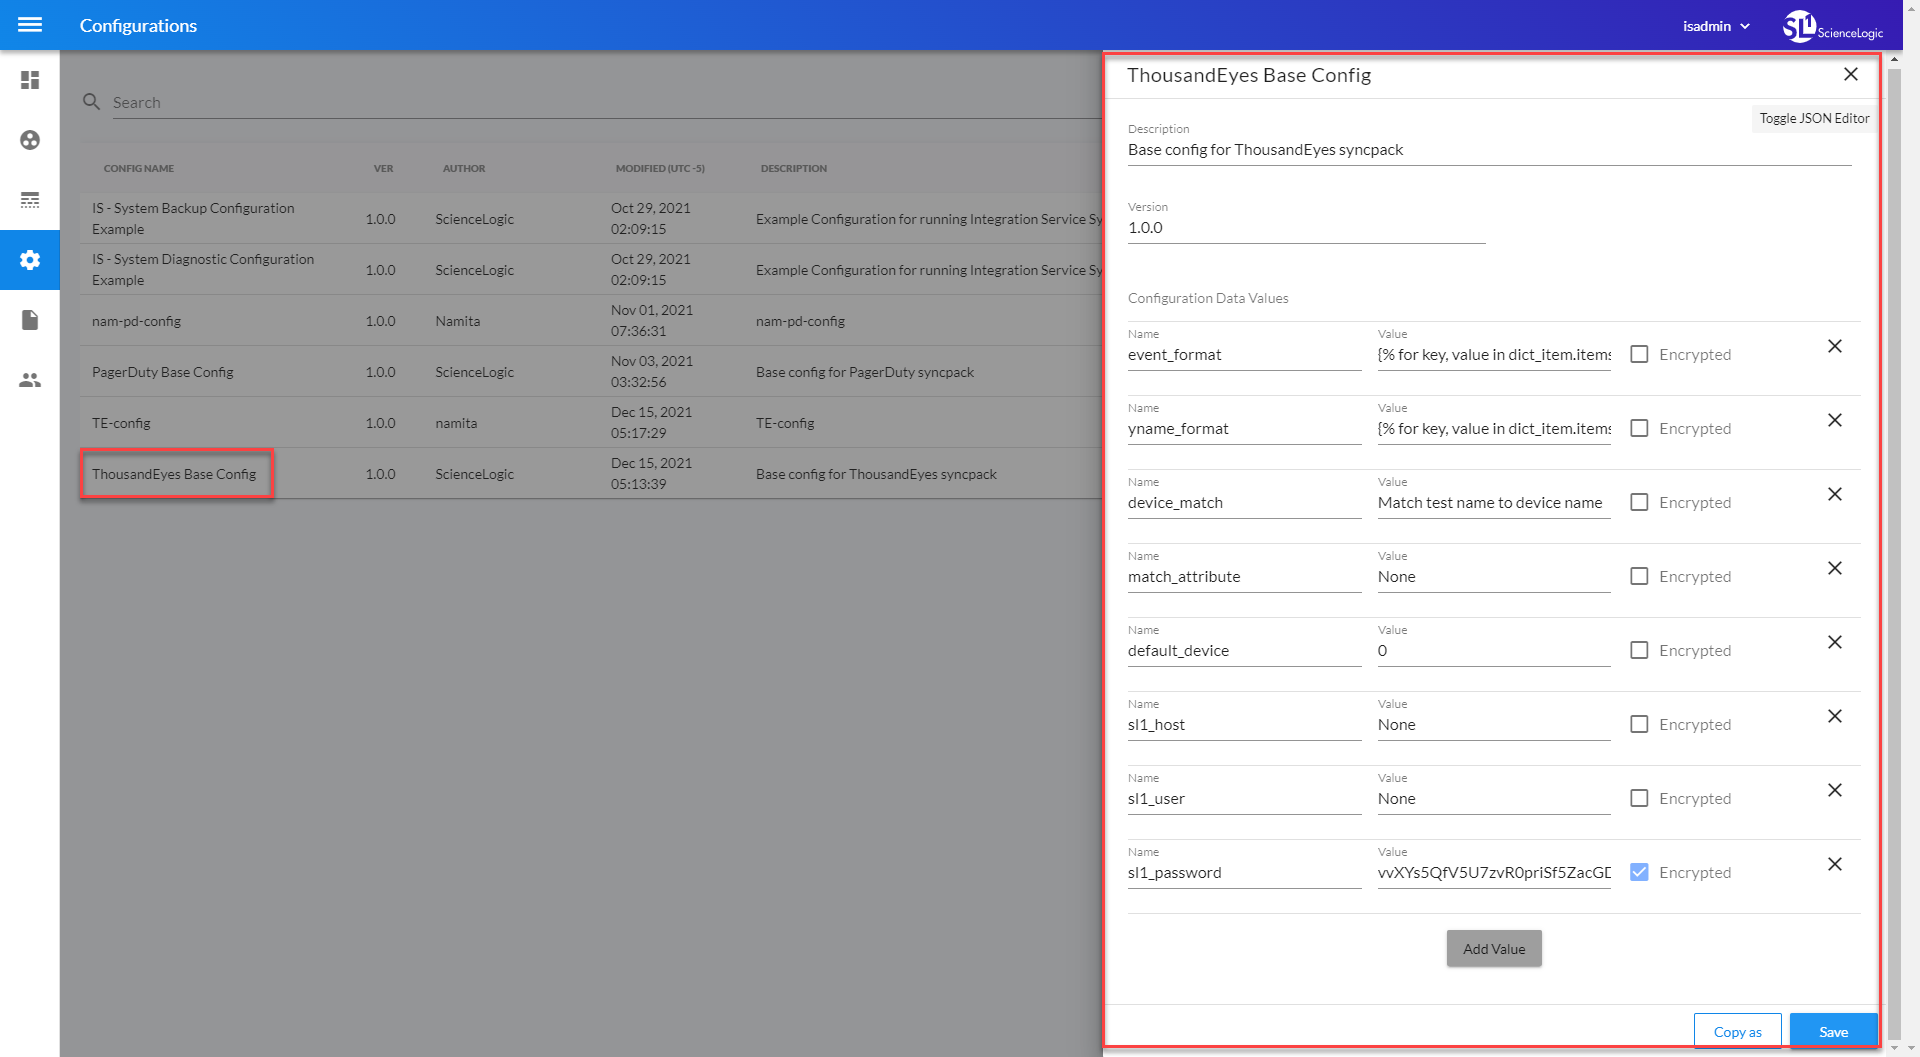This screenshot has width=1920, height=1057.
Task: Remove the default_device value row
Action: tap(1835, 642)
